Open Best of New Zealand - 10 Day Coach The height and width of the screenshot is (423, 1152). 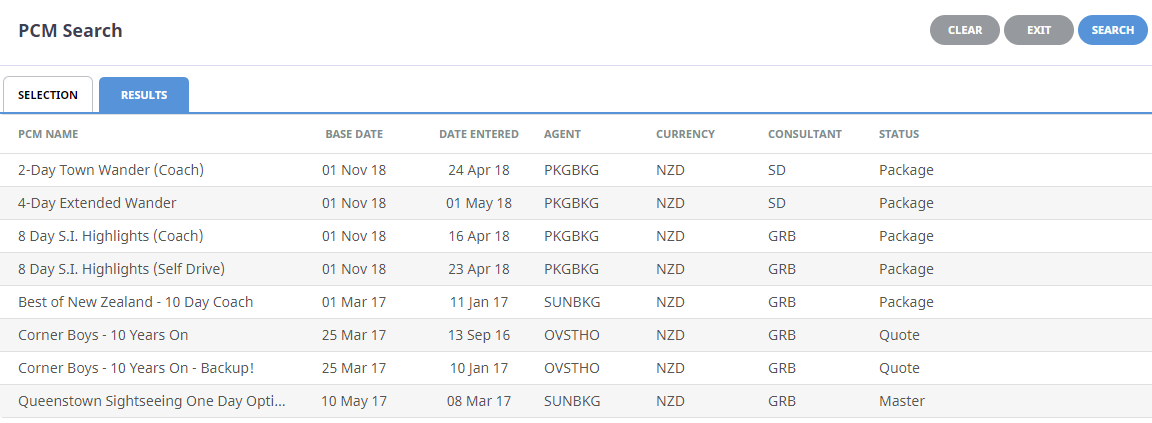tap(576, 303)
